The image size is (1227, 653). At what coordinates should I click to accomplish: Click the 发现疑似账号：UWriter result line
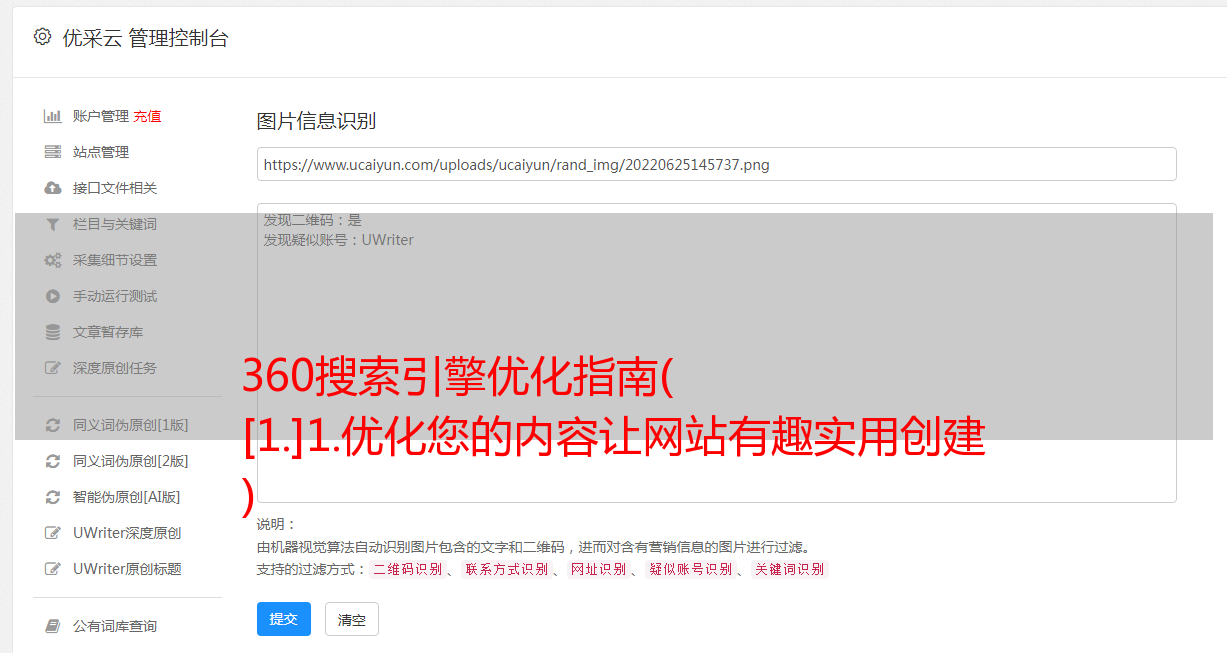click(339, 240)
